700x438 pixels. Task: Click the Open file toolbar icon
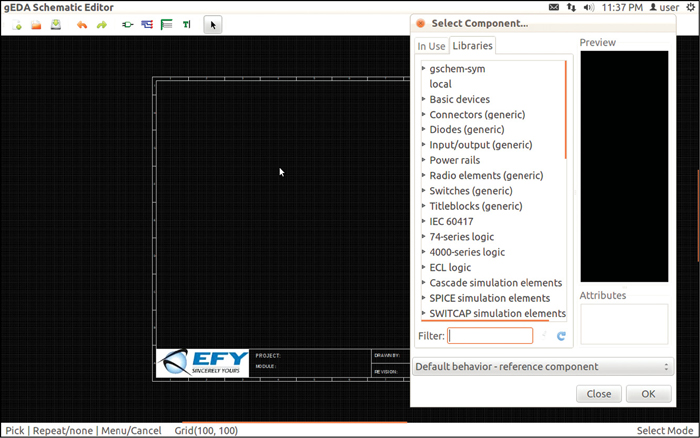pyautogui.click(x=36, y=25)
